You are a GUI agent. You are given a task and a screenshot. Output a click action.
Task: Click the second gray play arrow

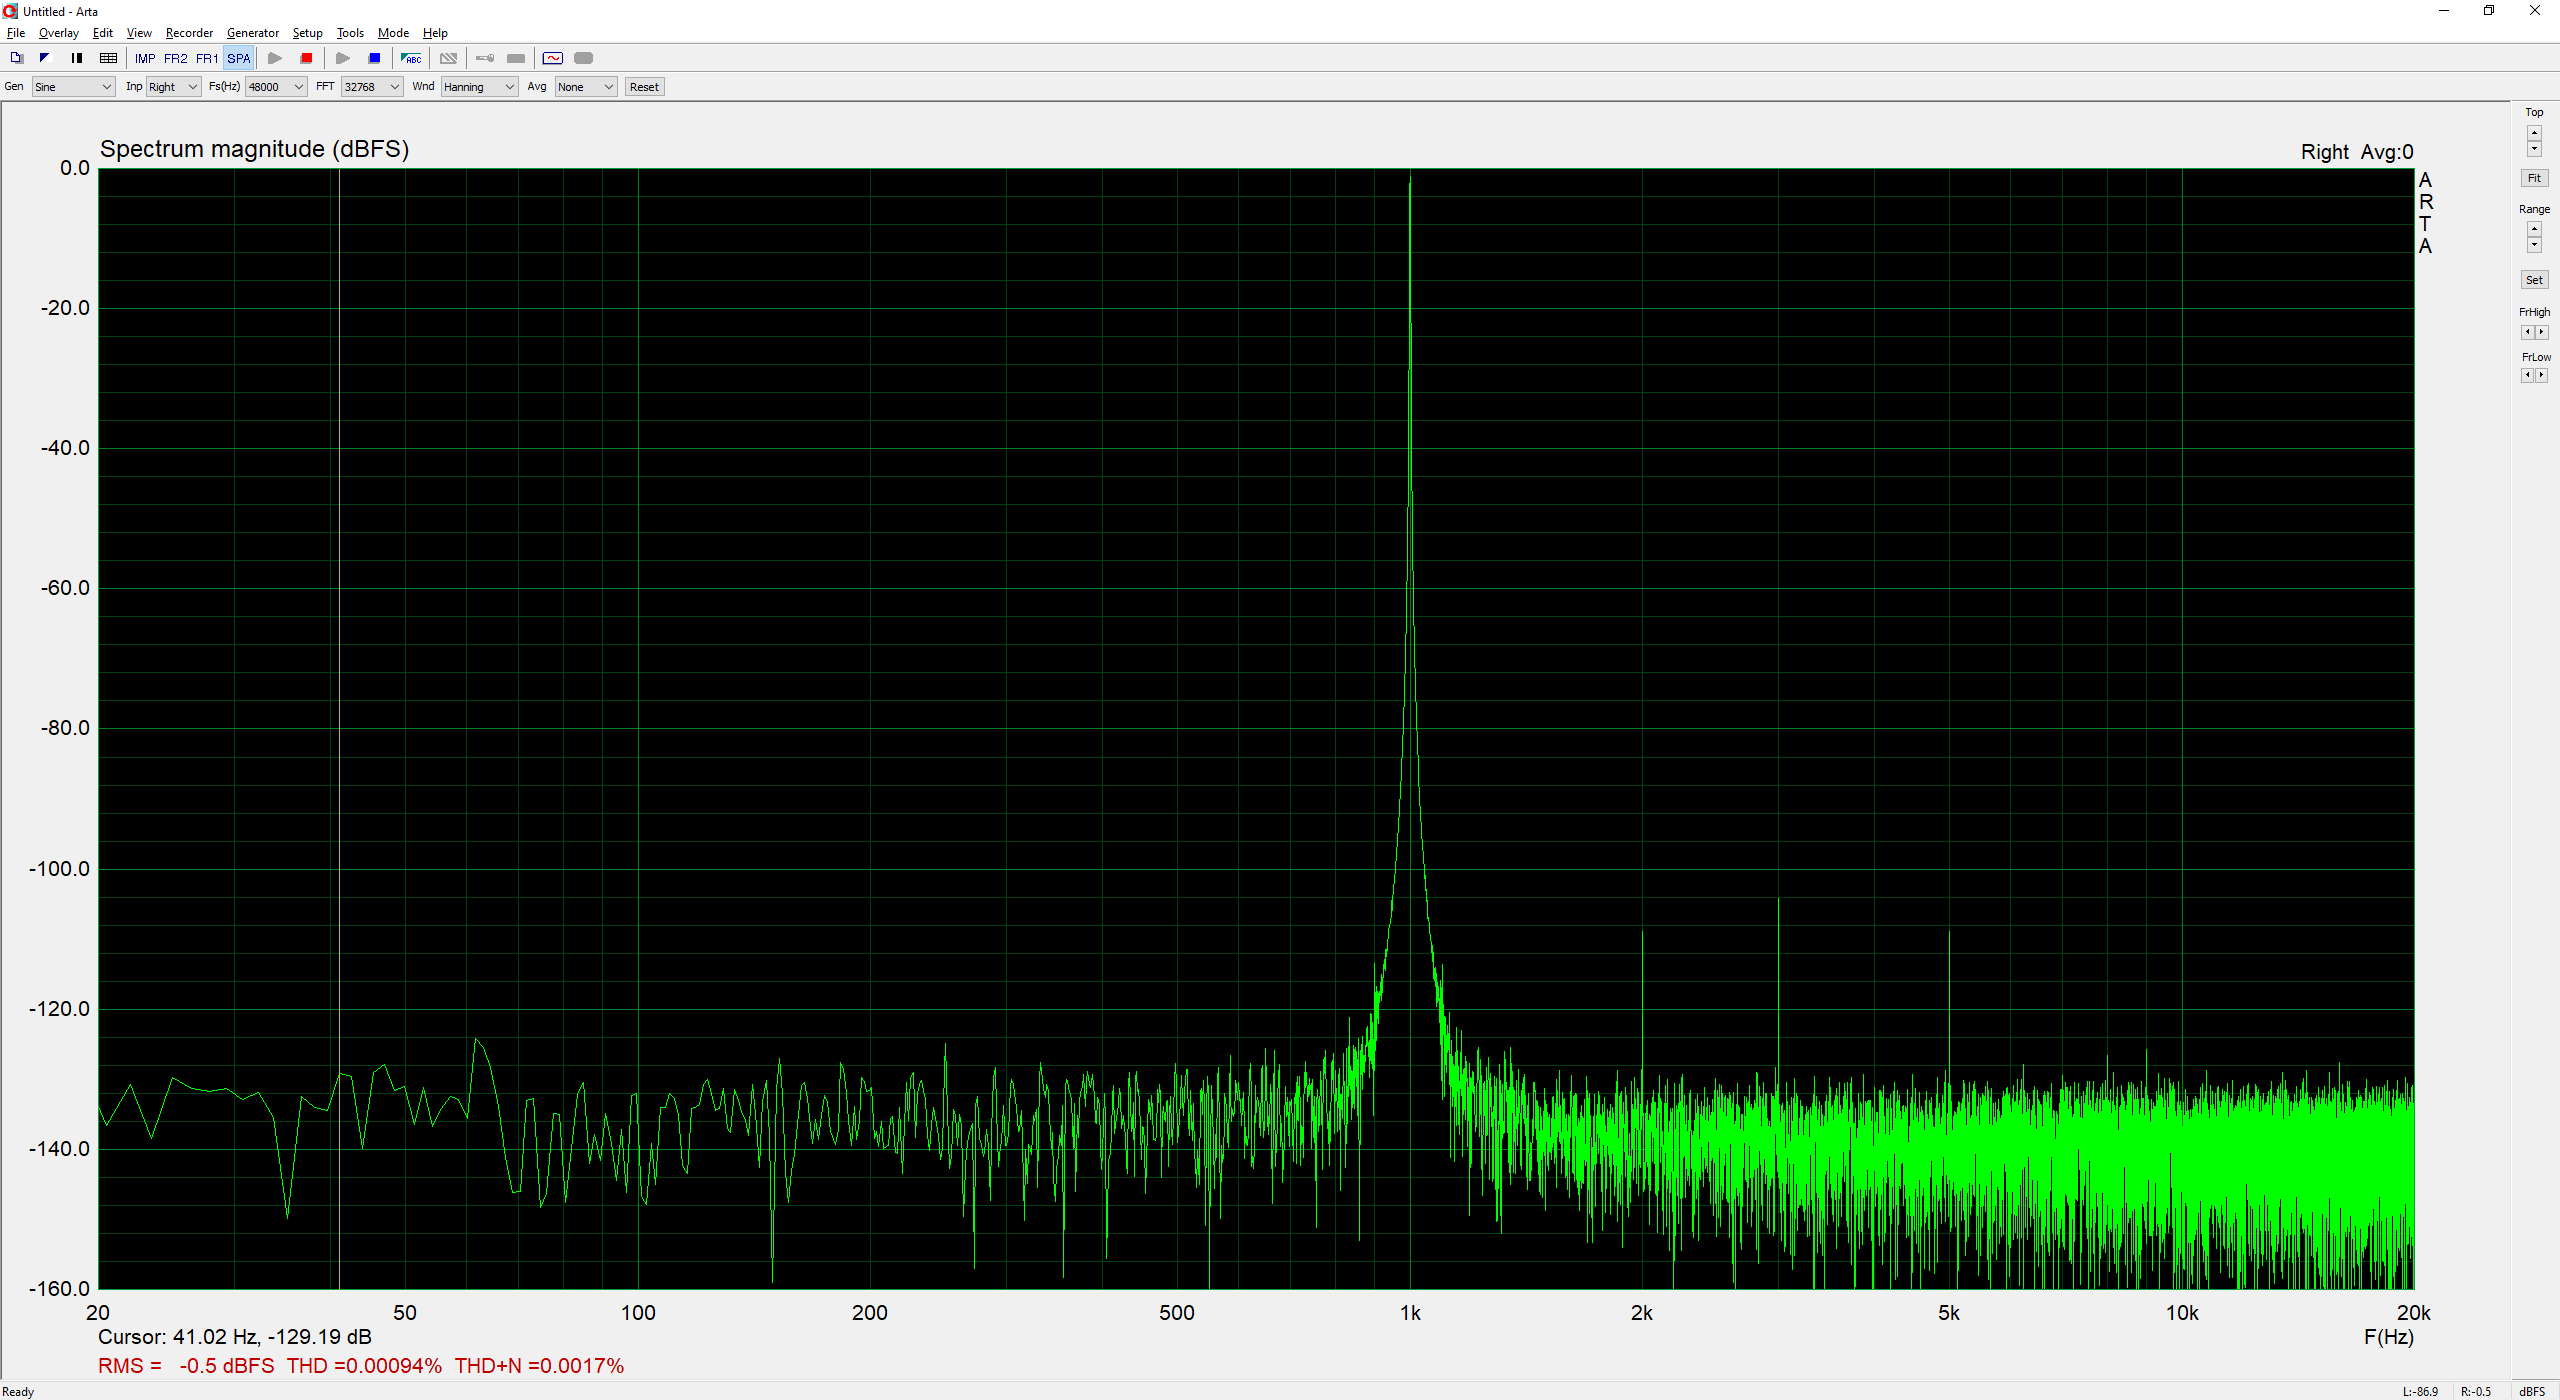click(x=343, y=58)
